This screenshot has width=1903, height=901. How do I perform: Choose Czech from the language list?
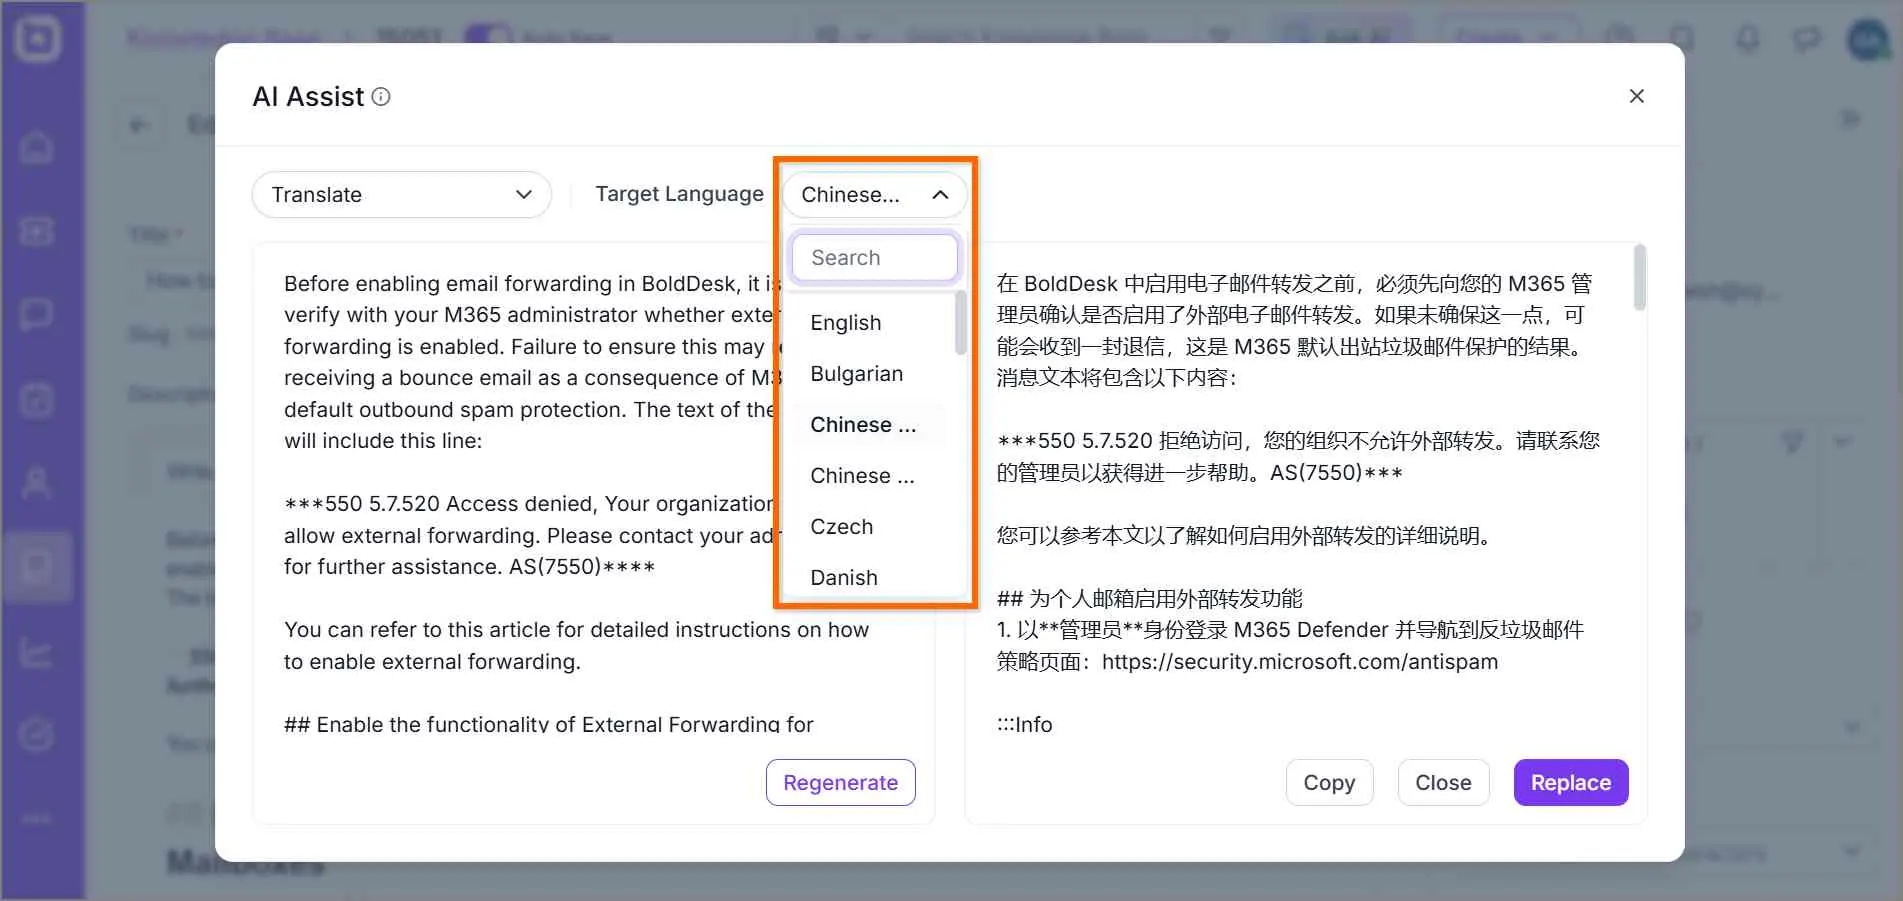(842, 527)
